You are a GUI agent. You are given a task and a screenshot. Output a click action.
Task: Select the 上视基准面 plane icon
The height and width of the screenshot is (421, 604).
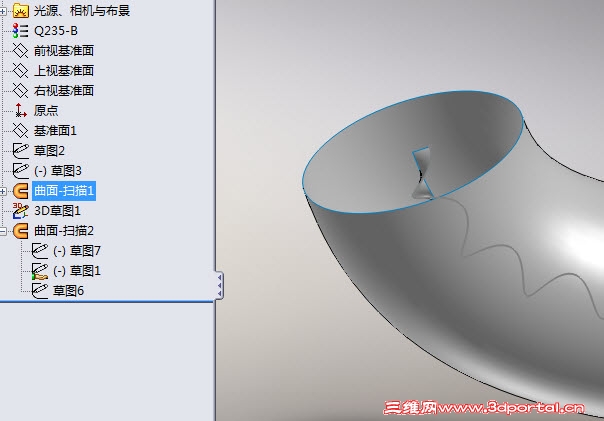click(20, 70)
